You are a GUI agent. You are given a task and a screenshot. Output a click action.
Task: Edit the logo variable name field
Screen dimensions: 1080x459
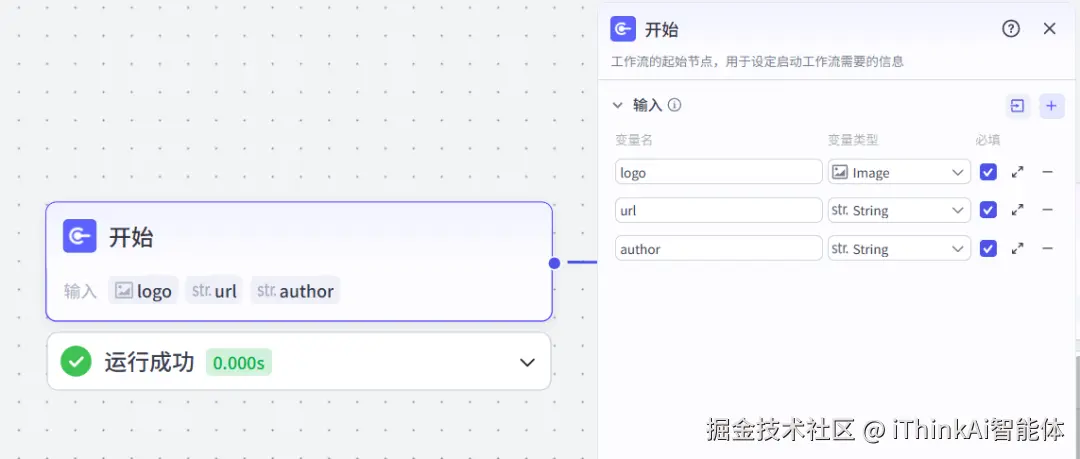point(718,172)
